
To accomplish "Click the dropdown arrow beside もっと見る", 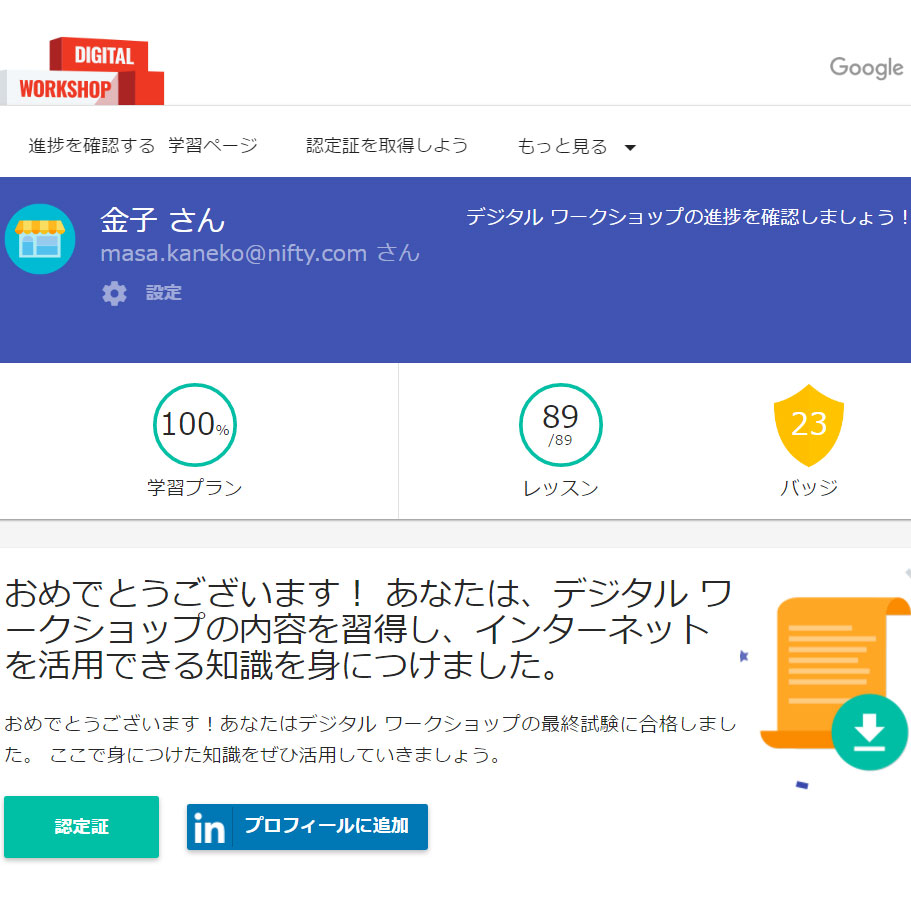I will coord(630,148).
